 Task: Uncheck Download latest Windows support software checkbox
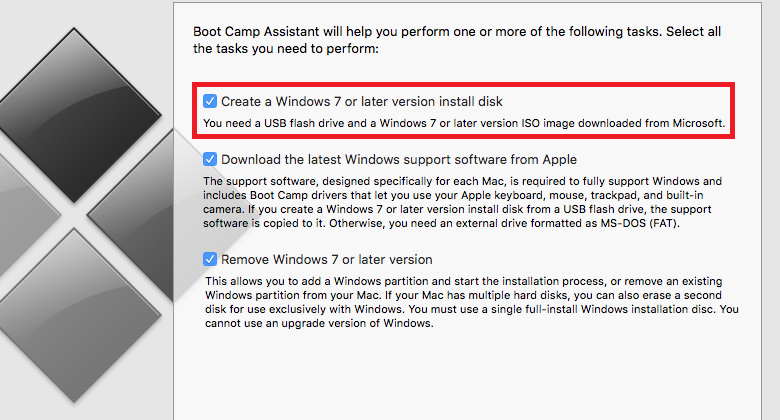(x=210, y=159)
